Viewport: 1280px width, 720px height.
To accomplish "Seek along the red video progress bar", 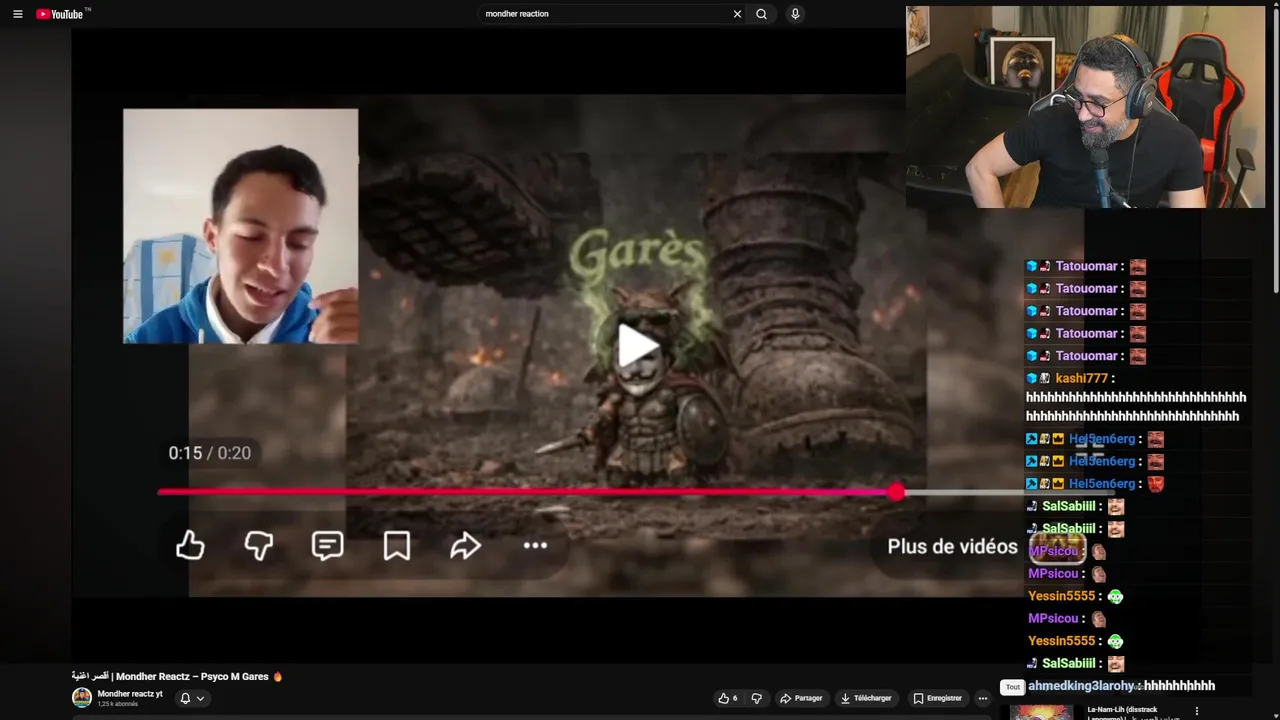I will tap(528, 492).
